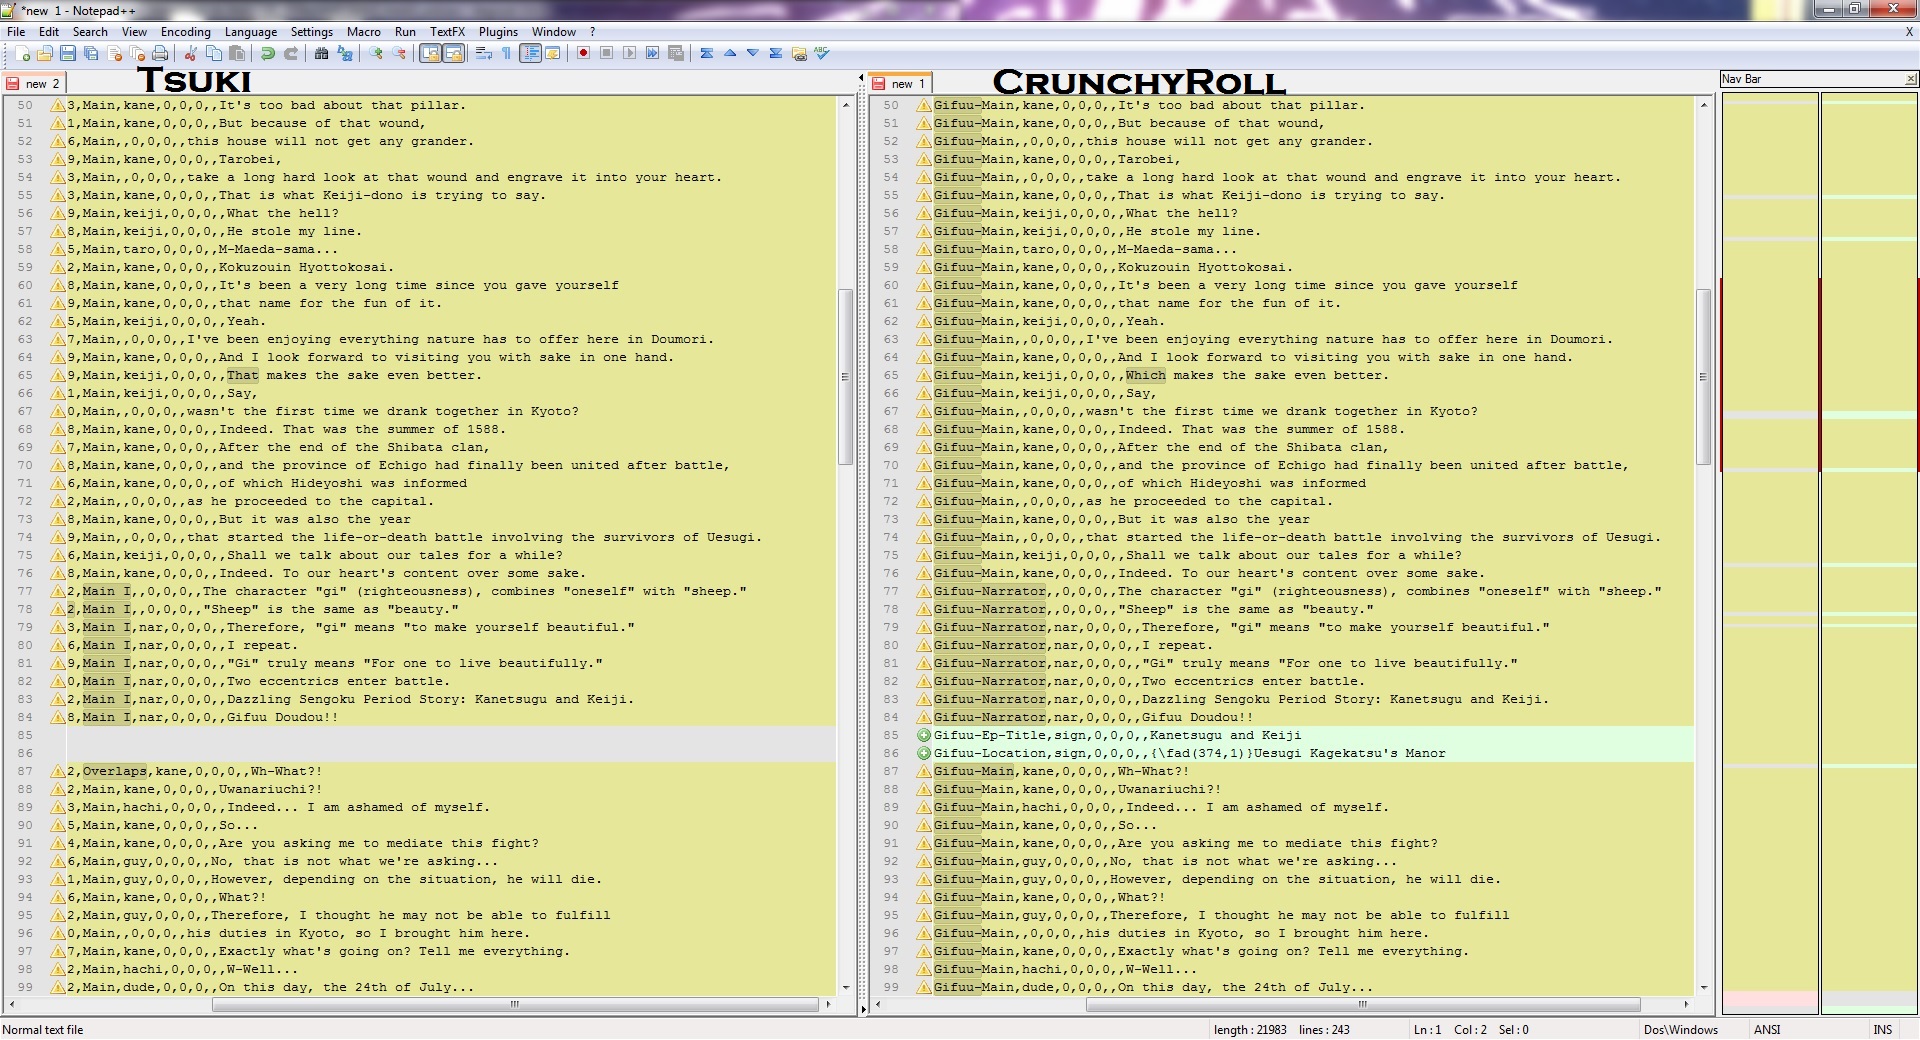The height and width of the screenshot is (1040, 1920).
Task: Click the folder icon beside spell check
Action: click(799, 53)
